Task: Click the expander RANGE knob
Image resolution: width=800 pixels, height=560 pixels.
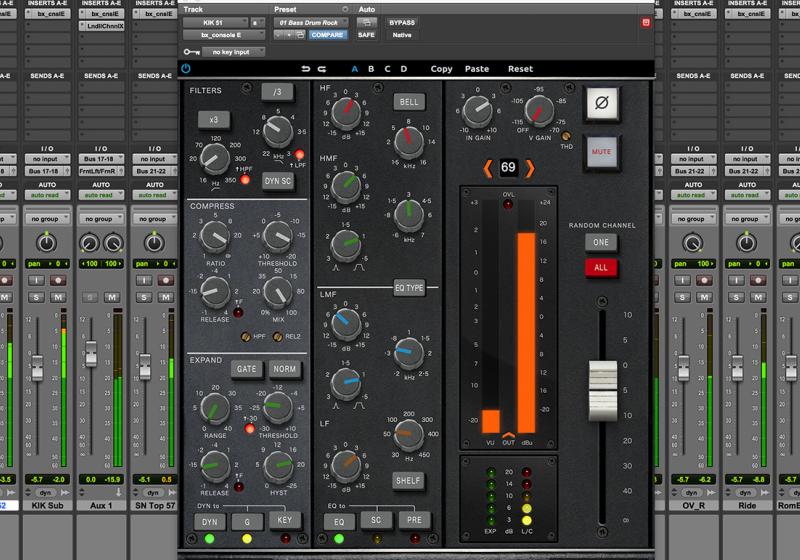Action: click(x=215, y=409)
